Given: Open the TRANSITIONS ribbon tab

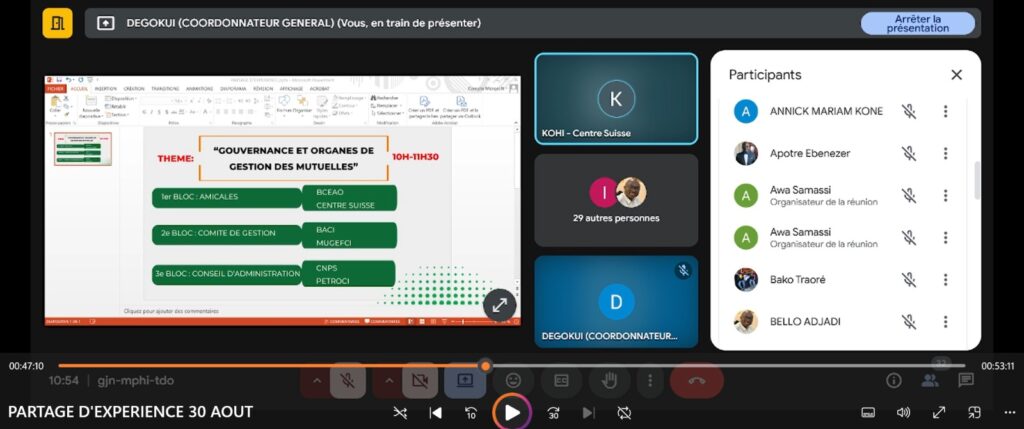Looking at the screenshot, I should (165, 88).
